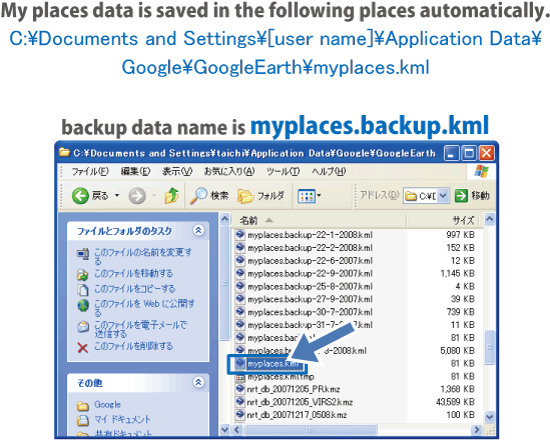550x440 pixels.
Task: Open the back button history dropdown
Action: (x=117, y=195)
